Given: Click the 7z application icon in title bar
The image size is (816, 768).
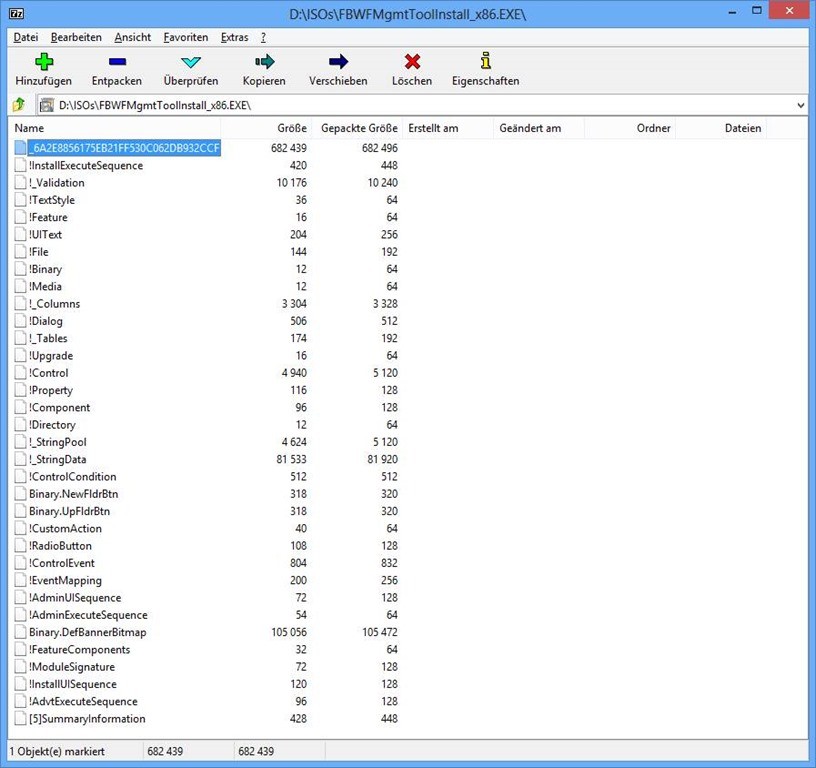Looking at the screenshot, I should [x=17, y=14].
